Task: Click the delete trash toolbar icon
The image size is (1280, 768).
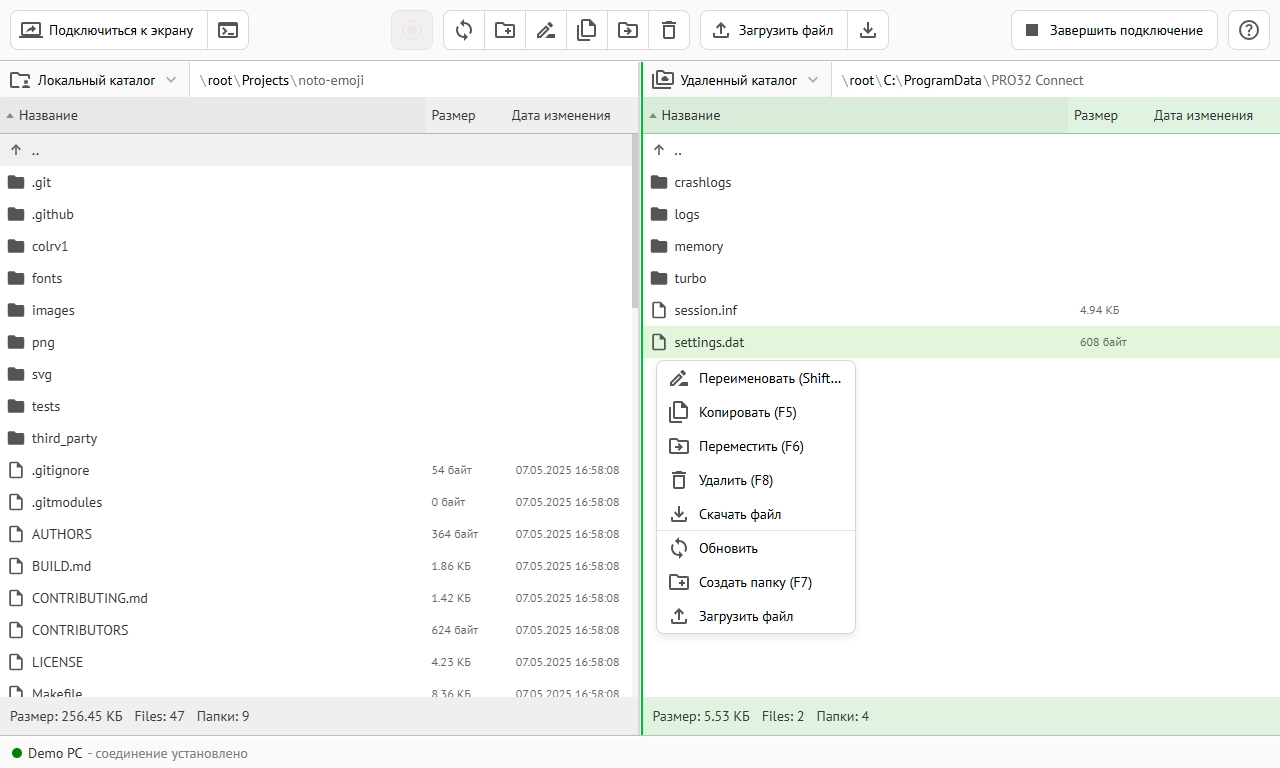Action: 669,30
